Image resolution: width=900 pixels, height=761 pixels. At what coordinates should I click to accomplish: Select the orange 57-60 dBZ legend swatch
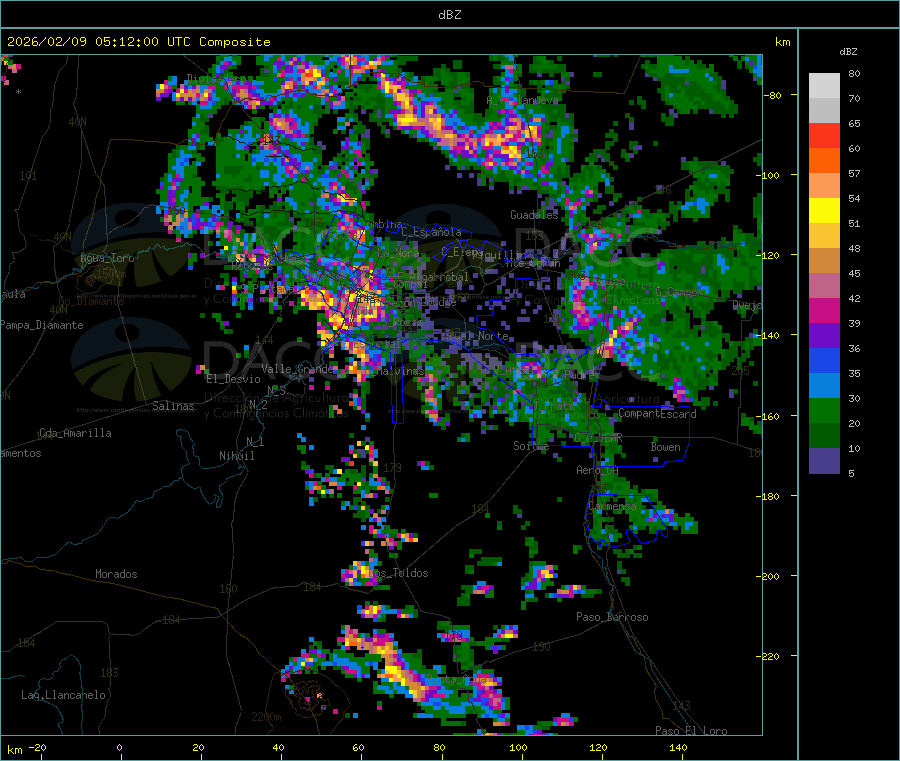click(824, 161)
